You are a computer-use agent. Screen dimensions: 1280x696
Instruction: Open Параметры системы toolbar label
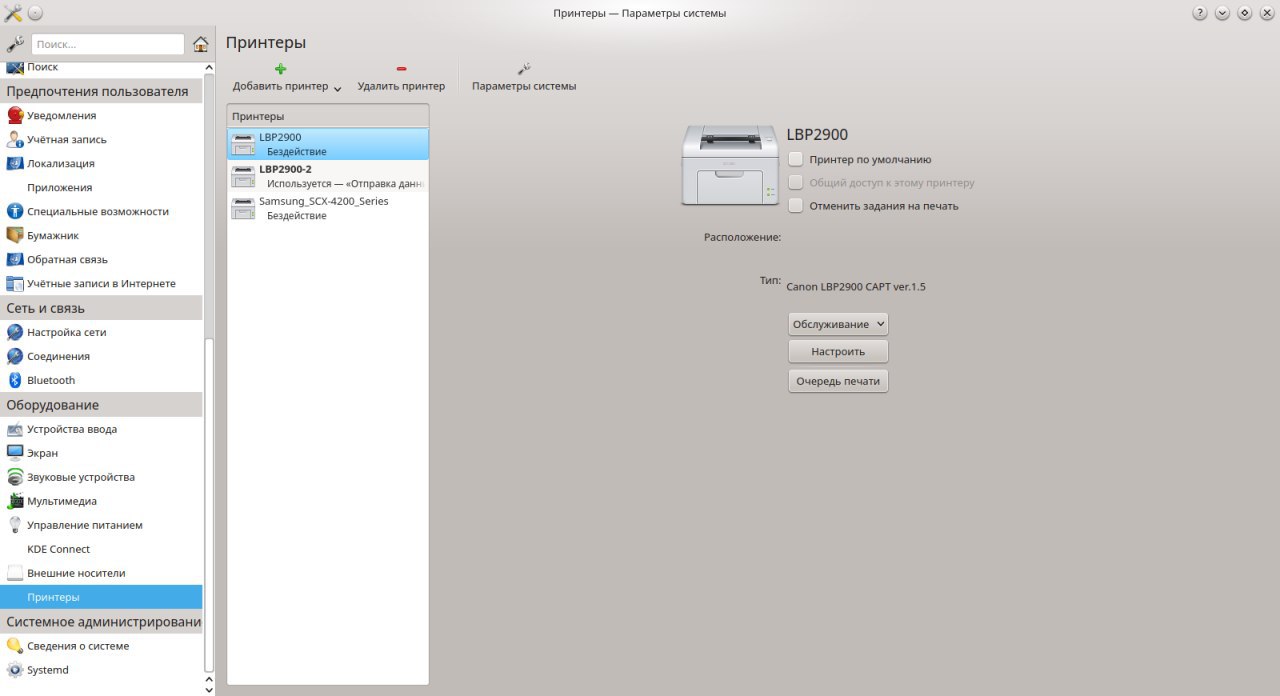point(524,86)
